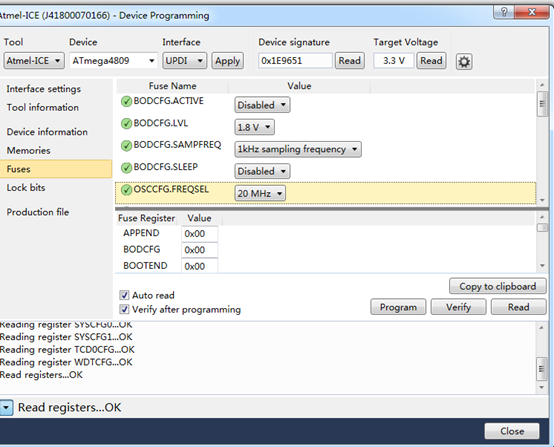Click the help question mark button
554x447 pixels.
504,12
